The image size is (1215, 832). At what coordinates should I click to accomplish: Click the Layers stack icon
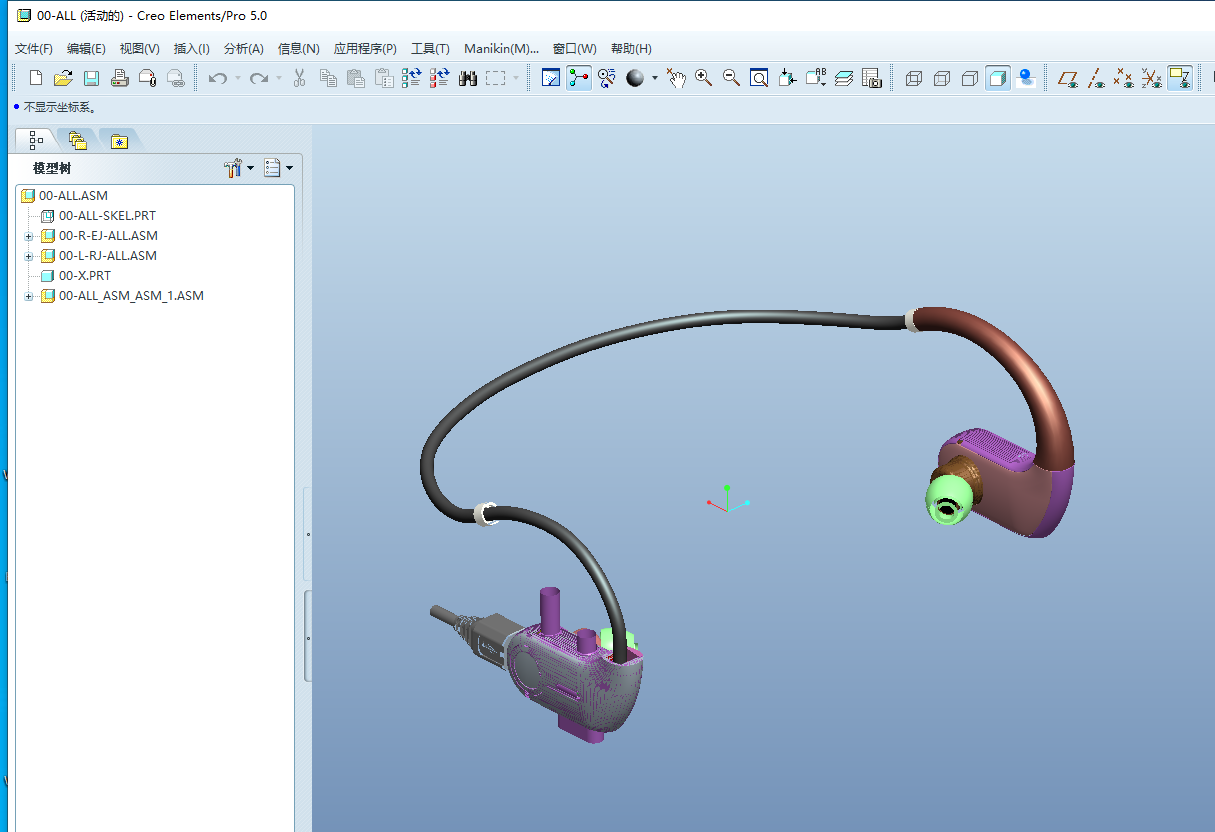pos(843,78)
